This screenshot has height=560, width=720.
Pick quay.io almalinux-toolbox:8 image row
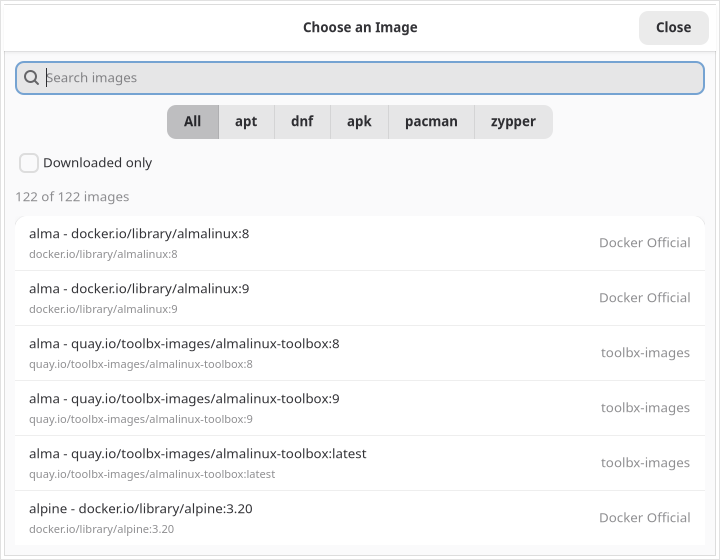pos(360,353)
